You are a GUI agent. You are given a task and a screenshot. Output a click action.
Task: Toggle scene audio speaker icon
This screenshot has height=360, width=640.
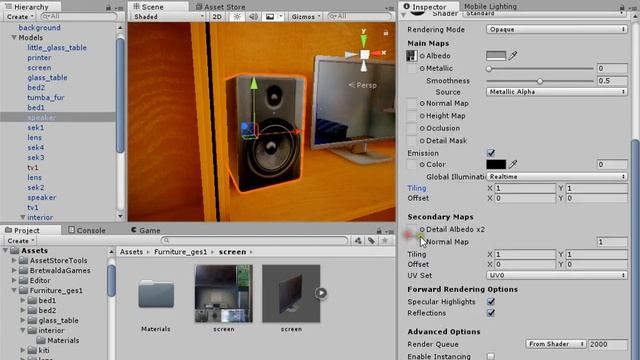point(253,16)
